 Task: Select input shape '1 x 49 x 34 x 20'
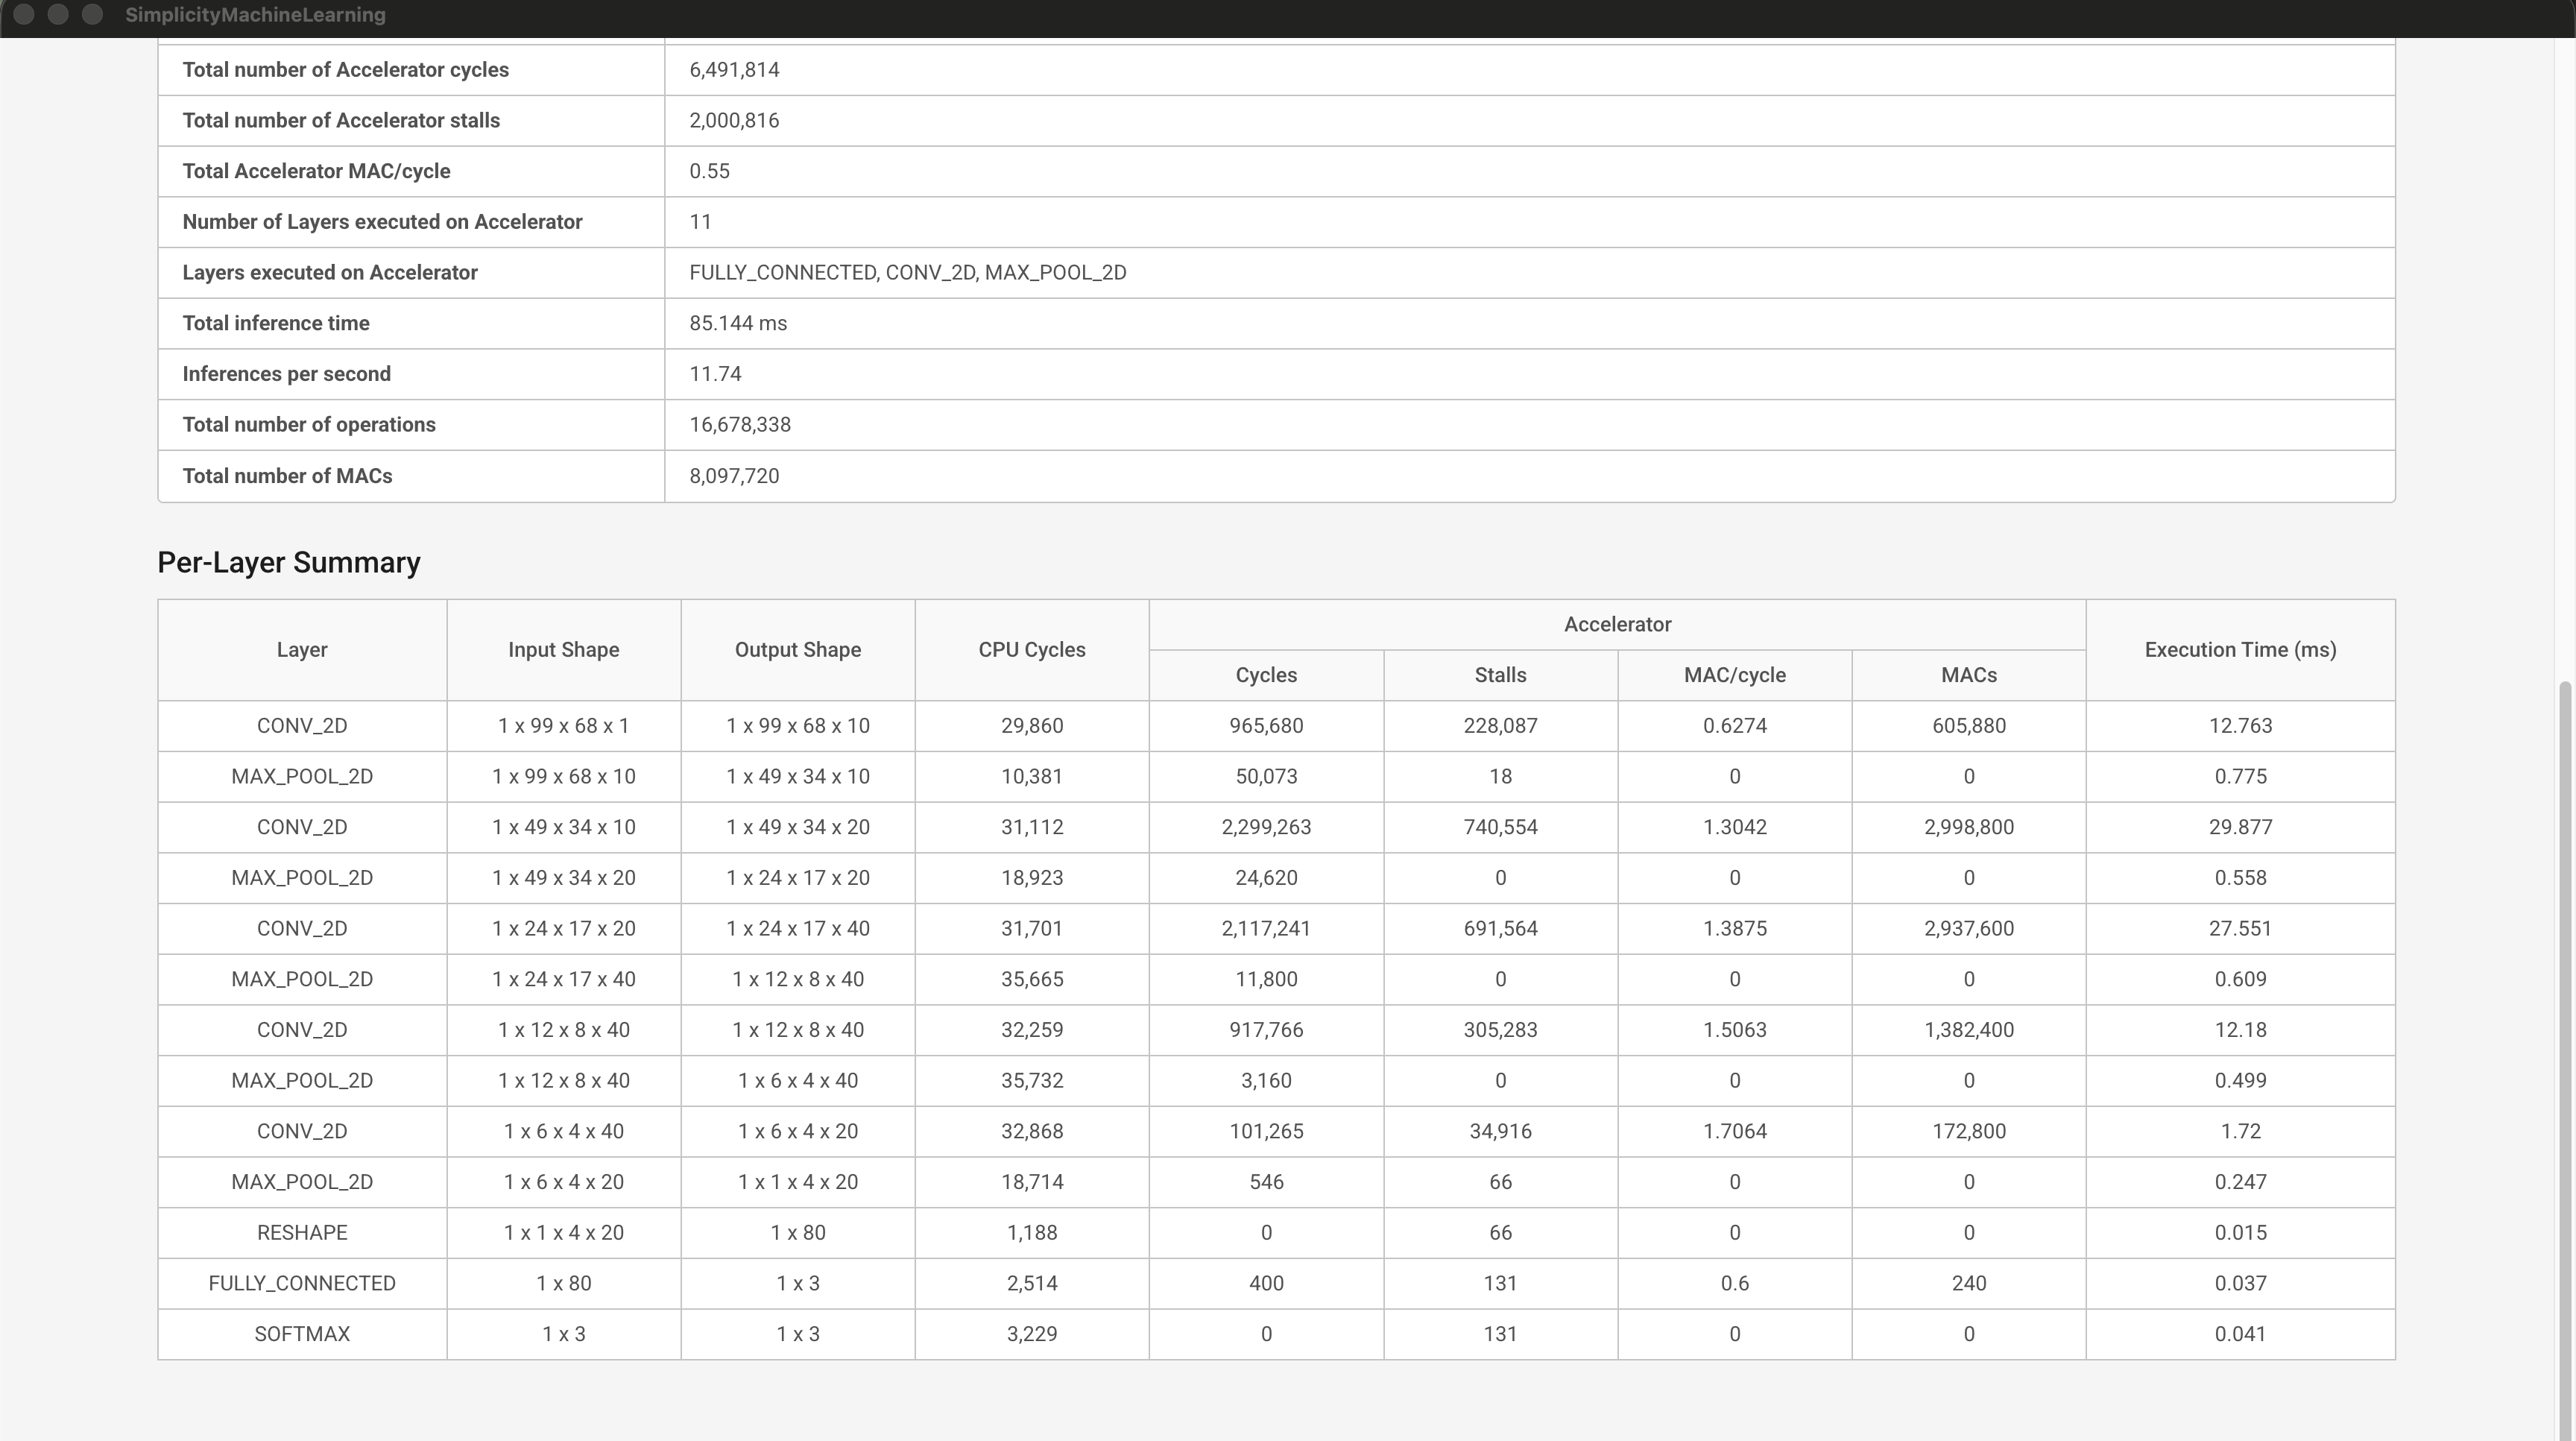coord(564,878)
